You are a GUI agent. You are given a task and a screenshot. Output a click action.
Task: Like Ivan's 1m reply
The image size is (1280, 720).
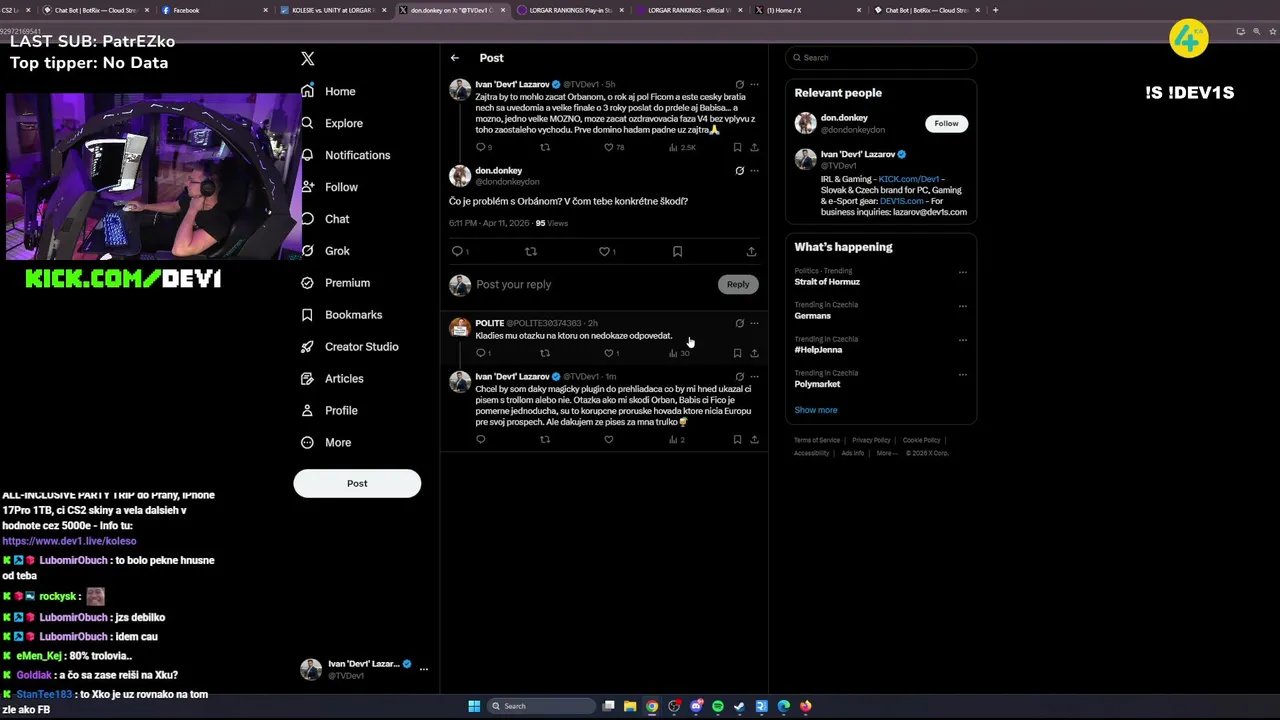[608, 439]
